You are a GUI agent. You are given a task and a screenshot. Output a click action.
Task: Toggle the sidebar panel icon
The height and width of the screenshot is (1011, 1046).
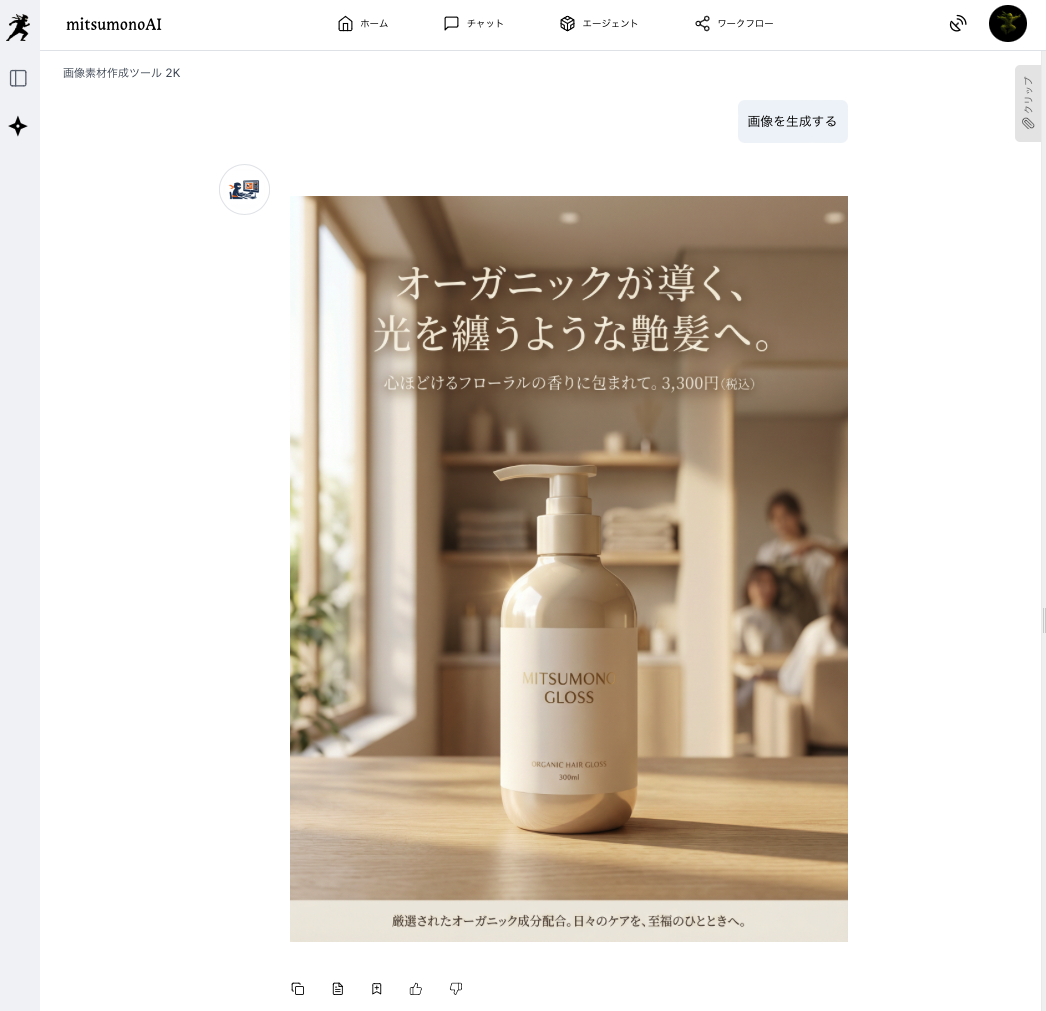click(x=18, y=78)
